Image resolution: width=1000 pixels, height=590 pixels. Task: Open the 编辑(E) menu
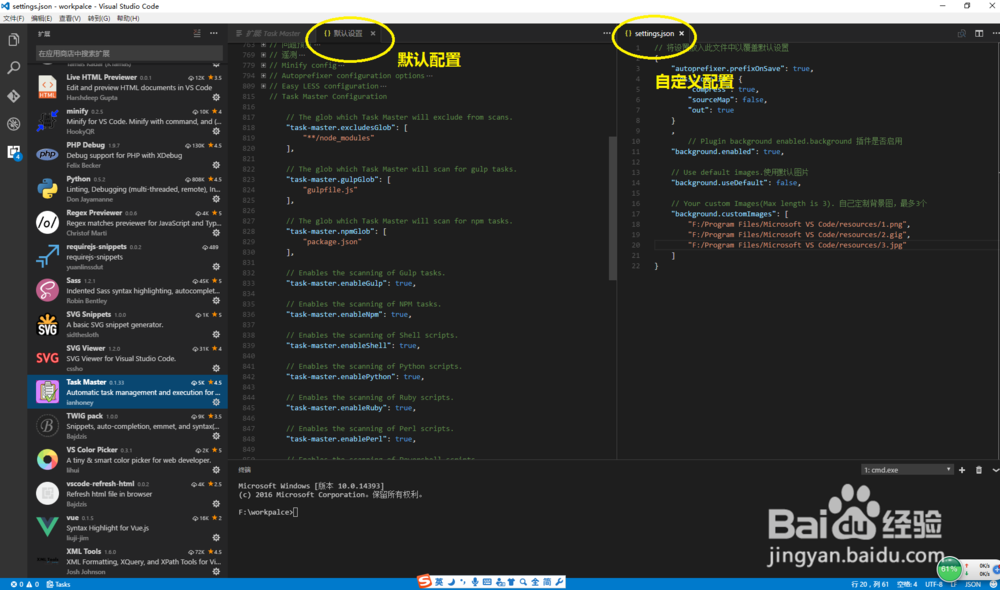[x=41, y=18]
